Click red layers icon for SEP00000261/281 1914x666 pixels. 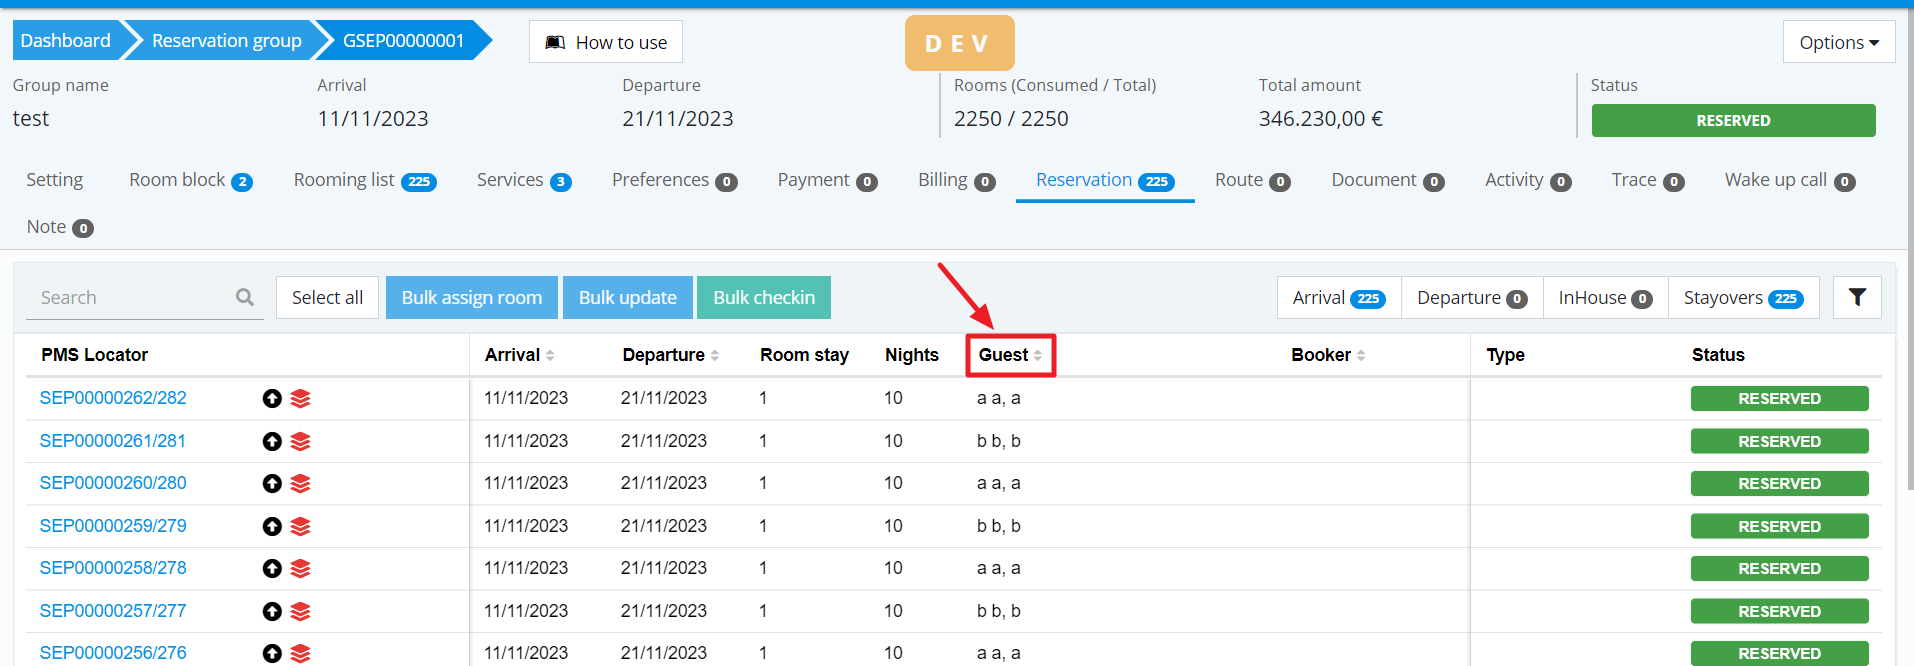300,441
